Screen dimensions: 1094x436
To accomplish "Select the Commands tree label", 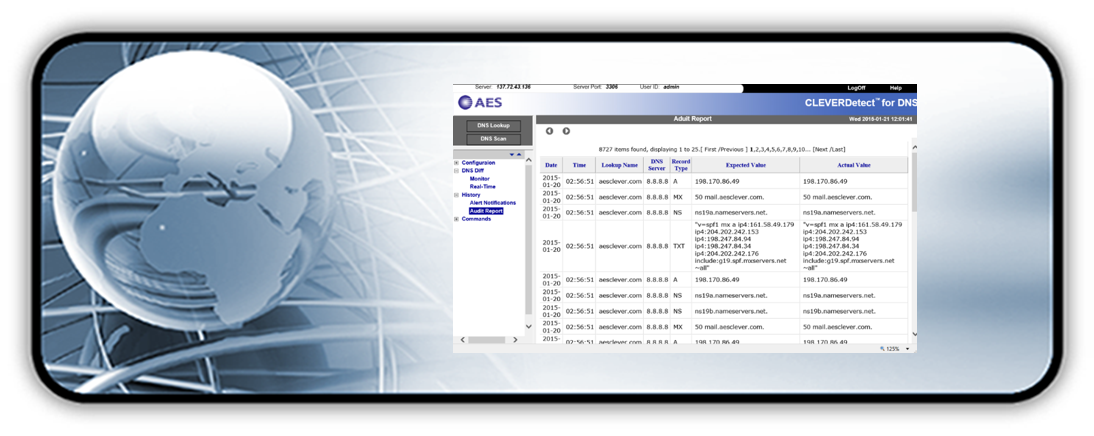I will [x=476, y=219].
